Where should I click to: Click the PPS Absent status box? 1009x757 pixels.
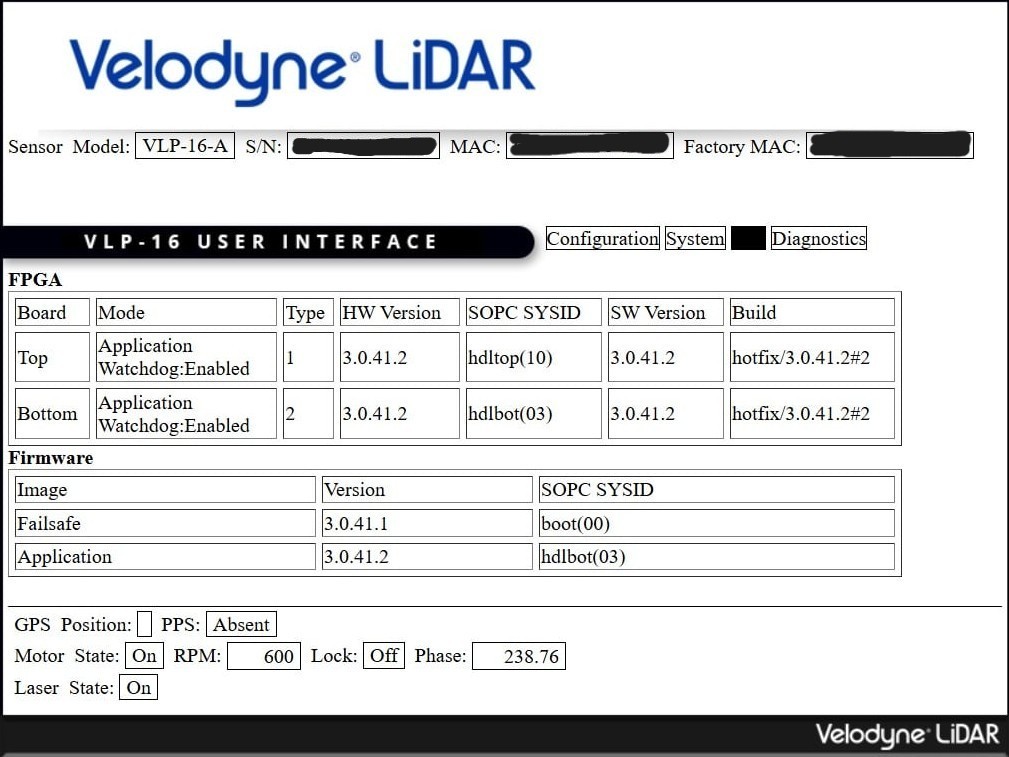(241, 624)
